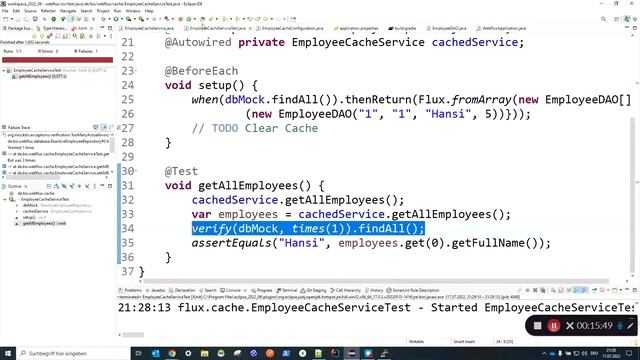Open the EmployeeCacheConfiguration.java editor tab
The height and width of the screenshot is (360, 640).
pos(289,28)
